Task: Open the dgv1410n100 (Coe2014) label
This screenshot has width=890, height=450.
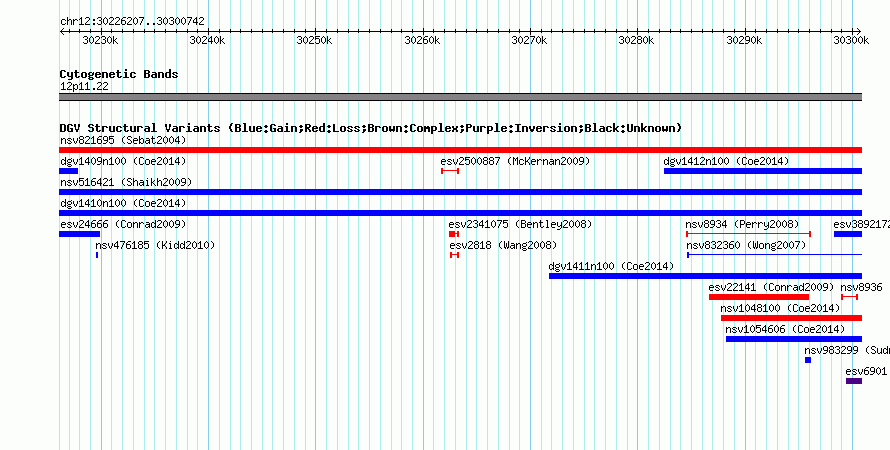Action: tap(123, 203)
